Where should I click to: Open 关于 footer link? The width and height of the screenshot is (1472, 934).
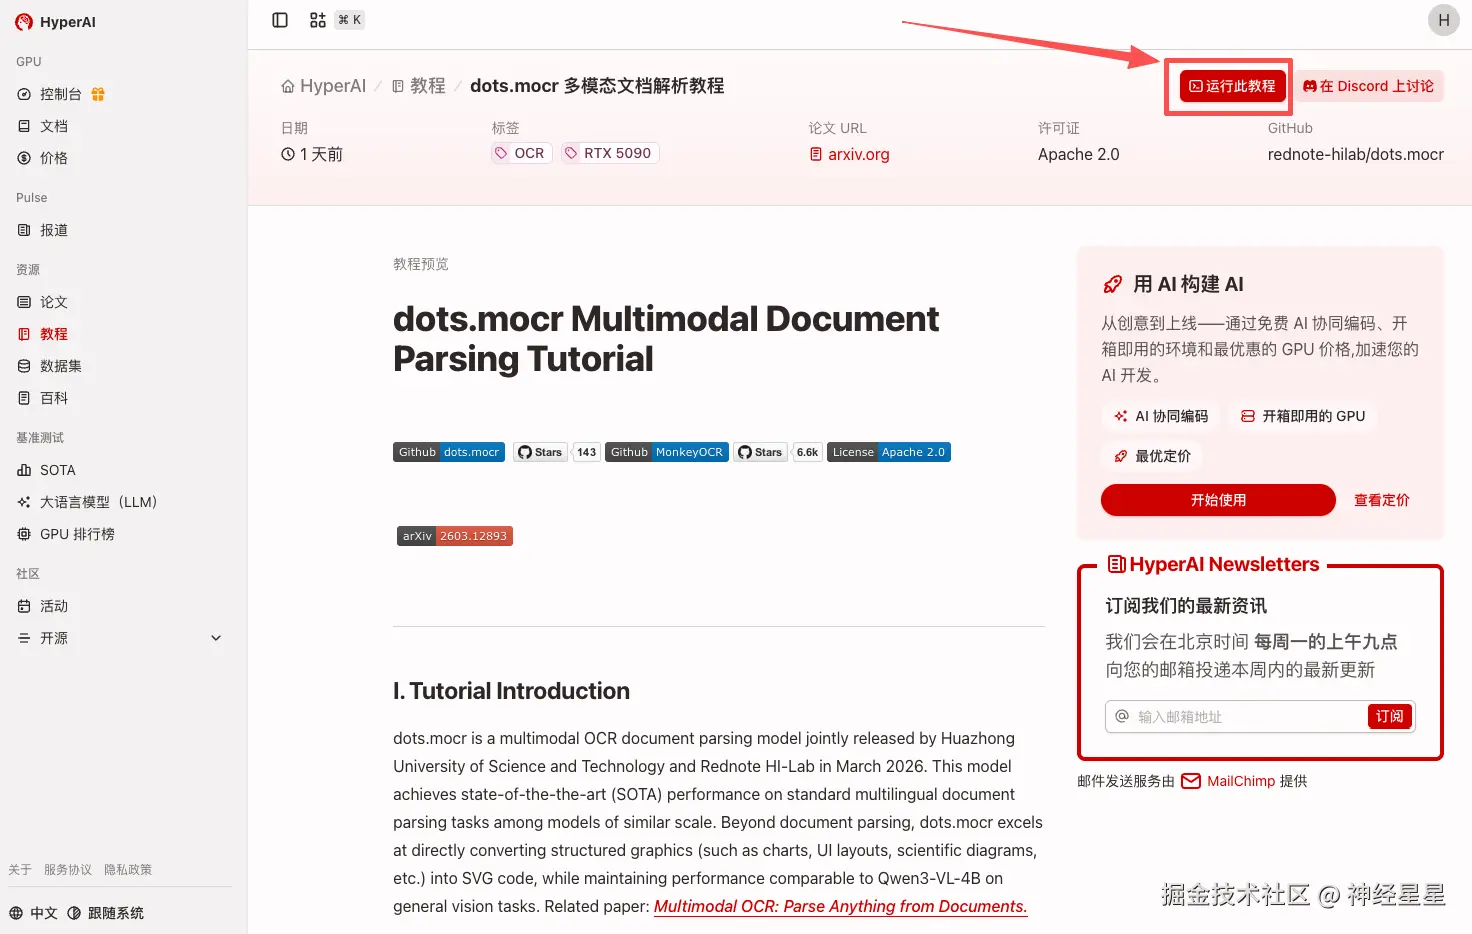pyautogui.click(x=20, y=870)
